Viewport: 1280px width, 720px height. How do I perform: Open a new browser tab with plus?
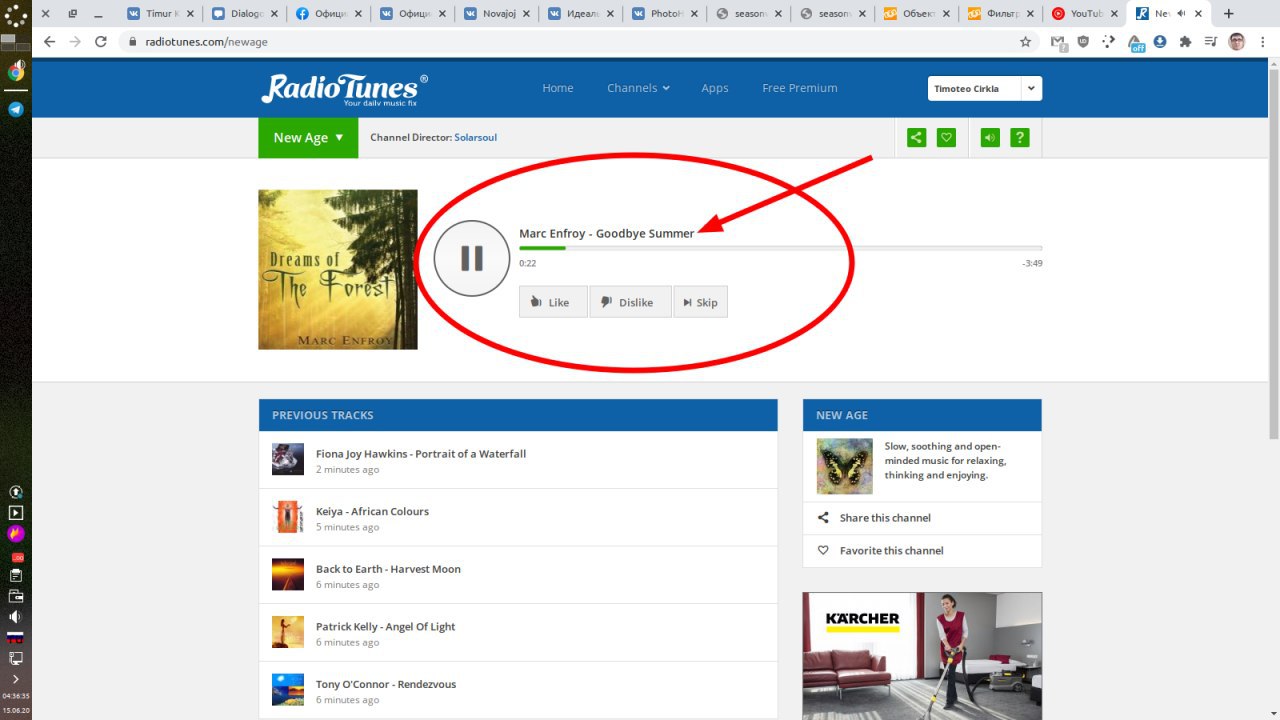[1229, 14]
